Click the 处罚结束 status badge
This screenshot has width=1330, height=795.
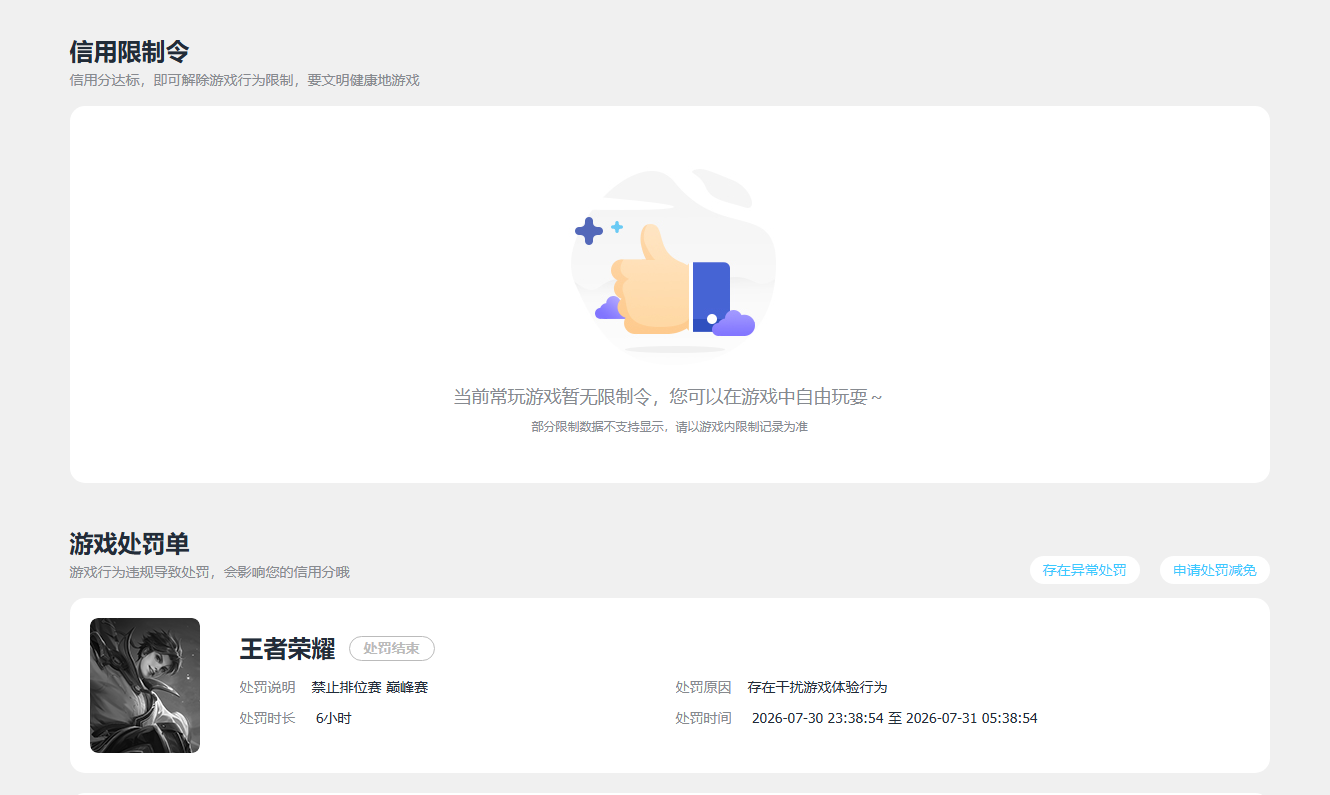point(392,648)
